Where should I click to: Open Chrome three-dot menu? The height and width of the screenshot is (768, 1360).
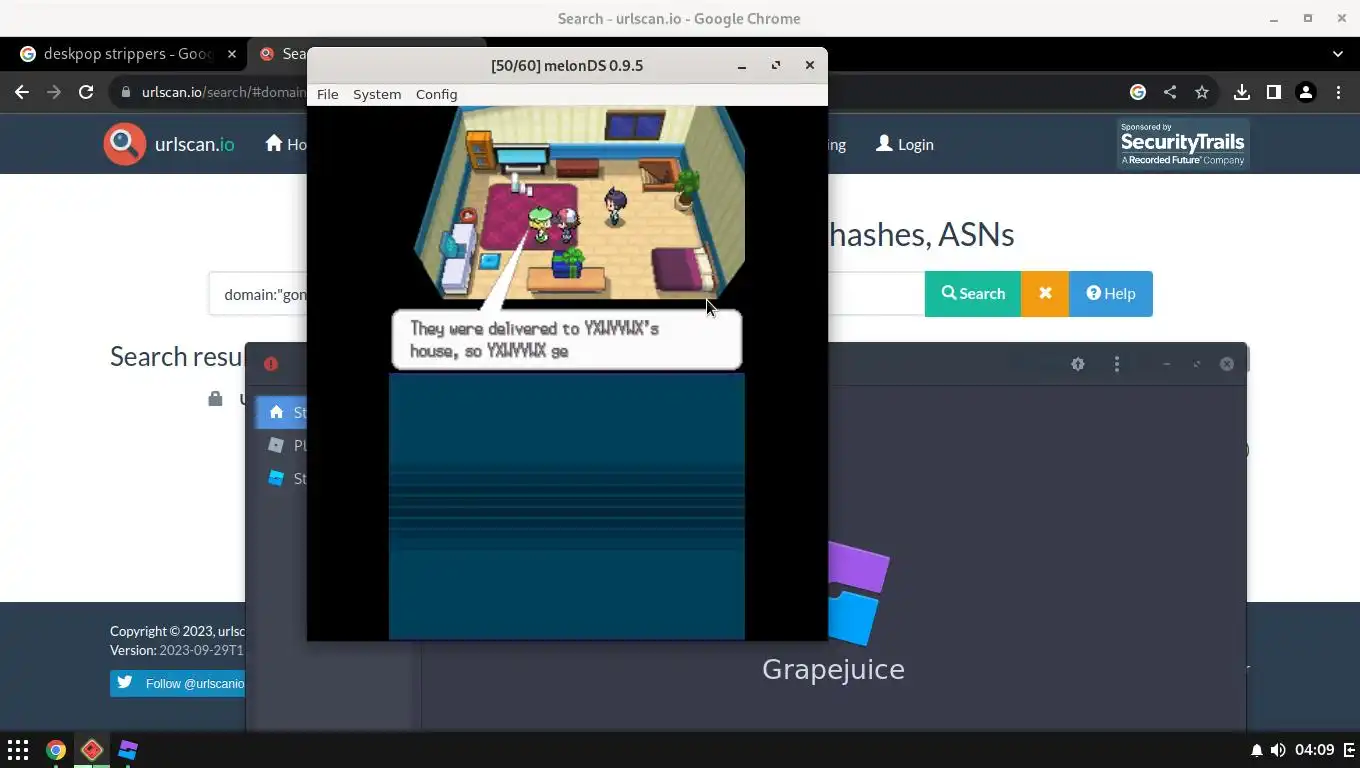pyautogui.click(x=1338, y=92)
